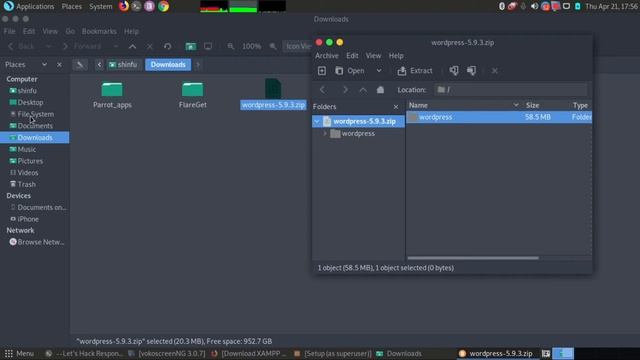This screenshot has height=360, width=640.
Task: Open the file manager Go menu
Action: tap(70, 31)
